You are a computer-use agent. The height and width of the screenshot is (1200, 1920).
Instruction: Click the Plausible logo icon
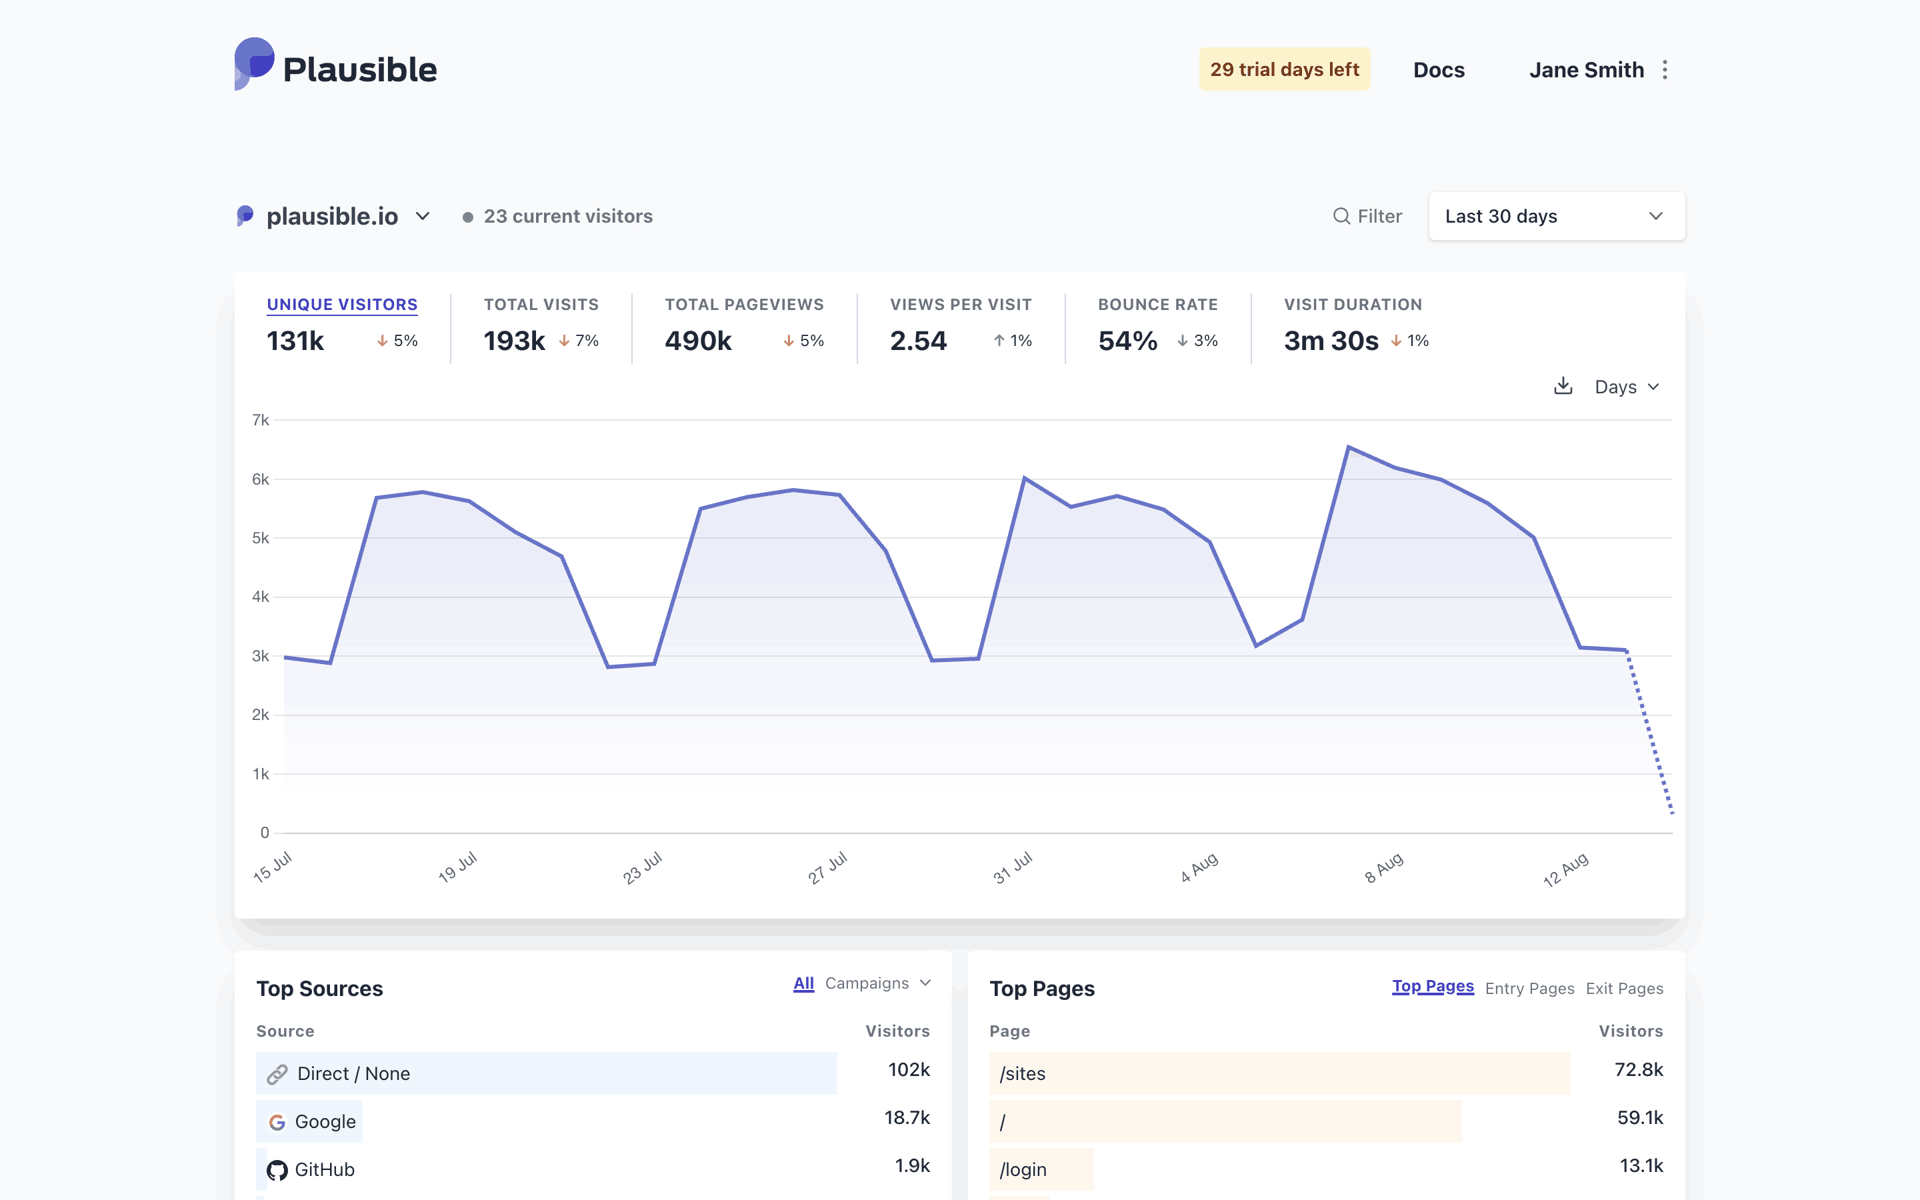click(254, 64)
